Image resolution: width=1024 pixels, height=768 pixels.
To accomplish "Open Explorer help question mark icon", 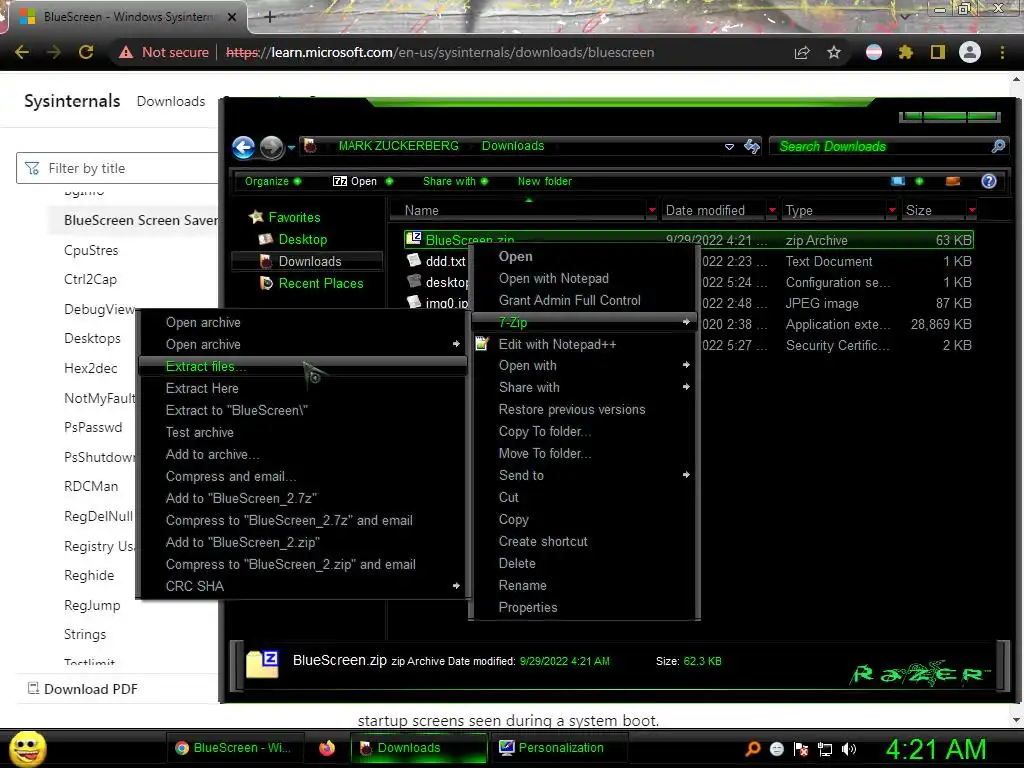I will click(x=989, y=181).
